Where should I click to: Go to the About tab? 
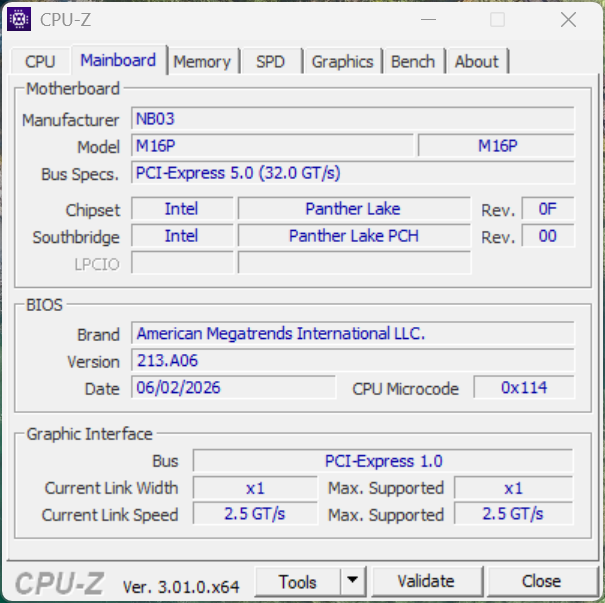click(477, 61)
